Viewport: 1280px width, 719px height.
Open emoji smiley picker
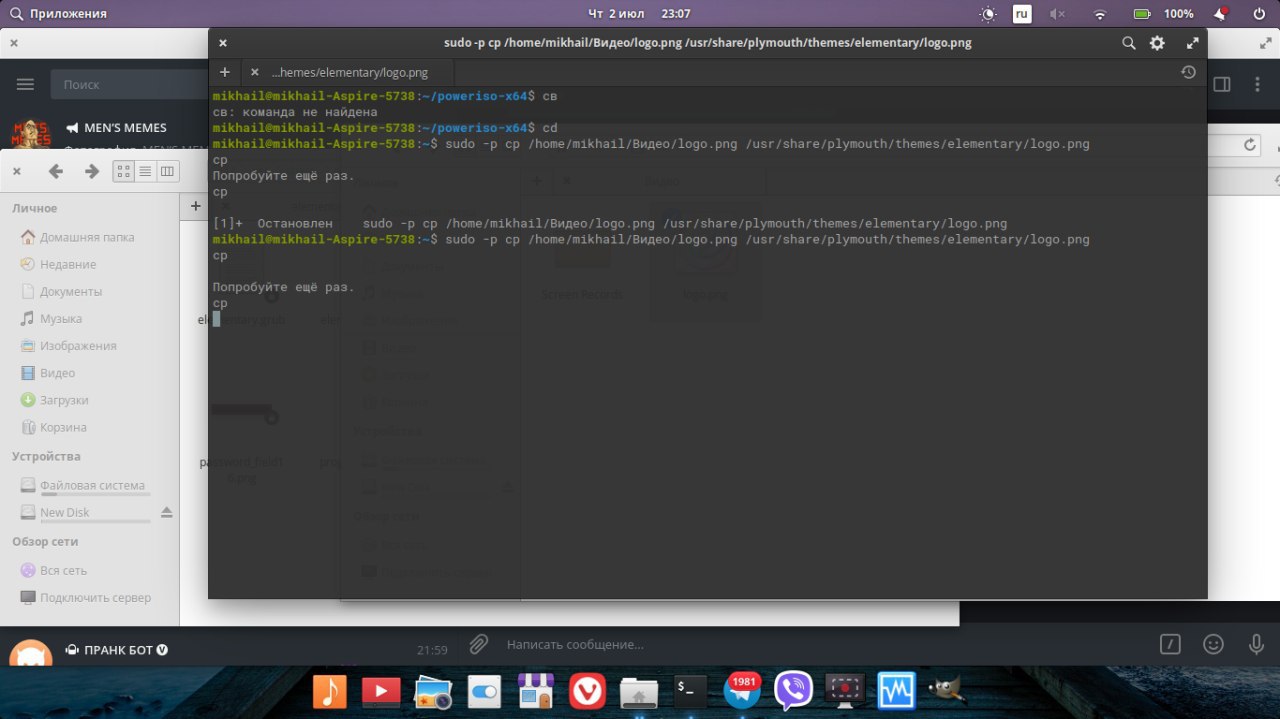tap(1213, 644)
